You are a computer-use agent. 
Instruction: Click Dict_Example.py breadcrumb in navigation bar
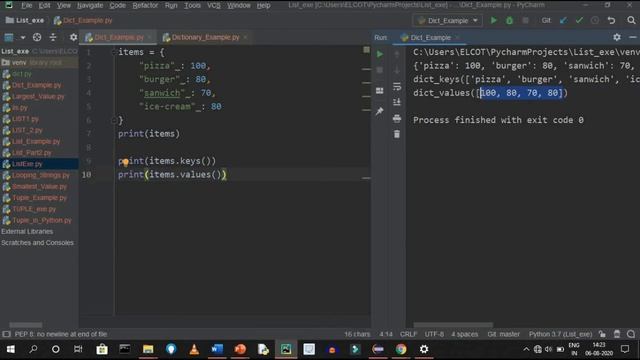pos(83,20)
